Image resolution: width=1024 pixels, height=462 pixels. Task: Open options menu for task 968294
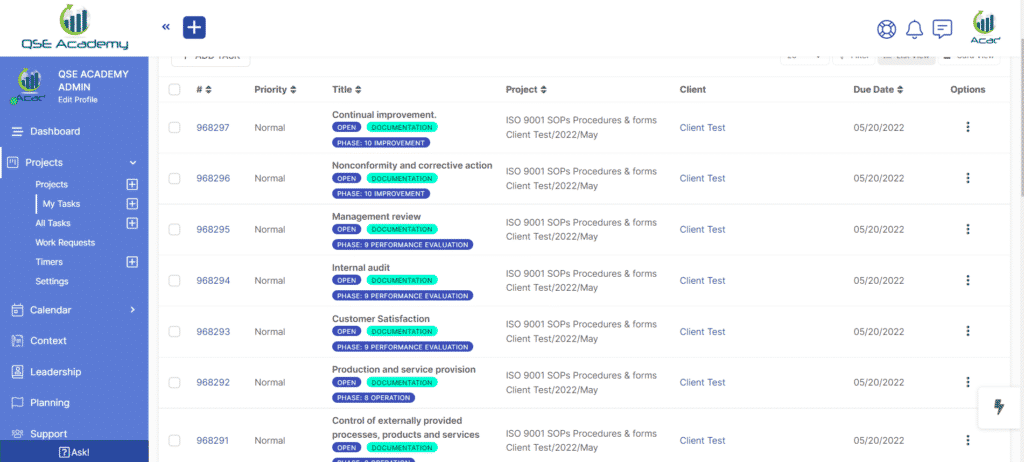(968, 280)
